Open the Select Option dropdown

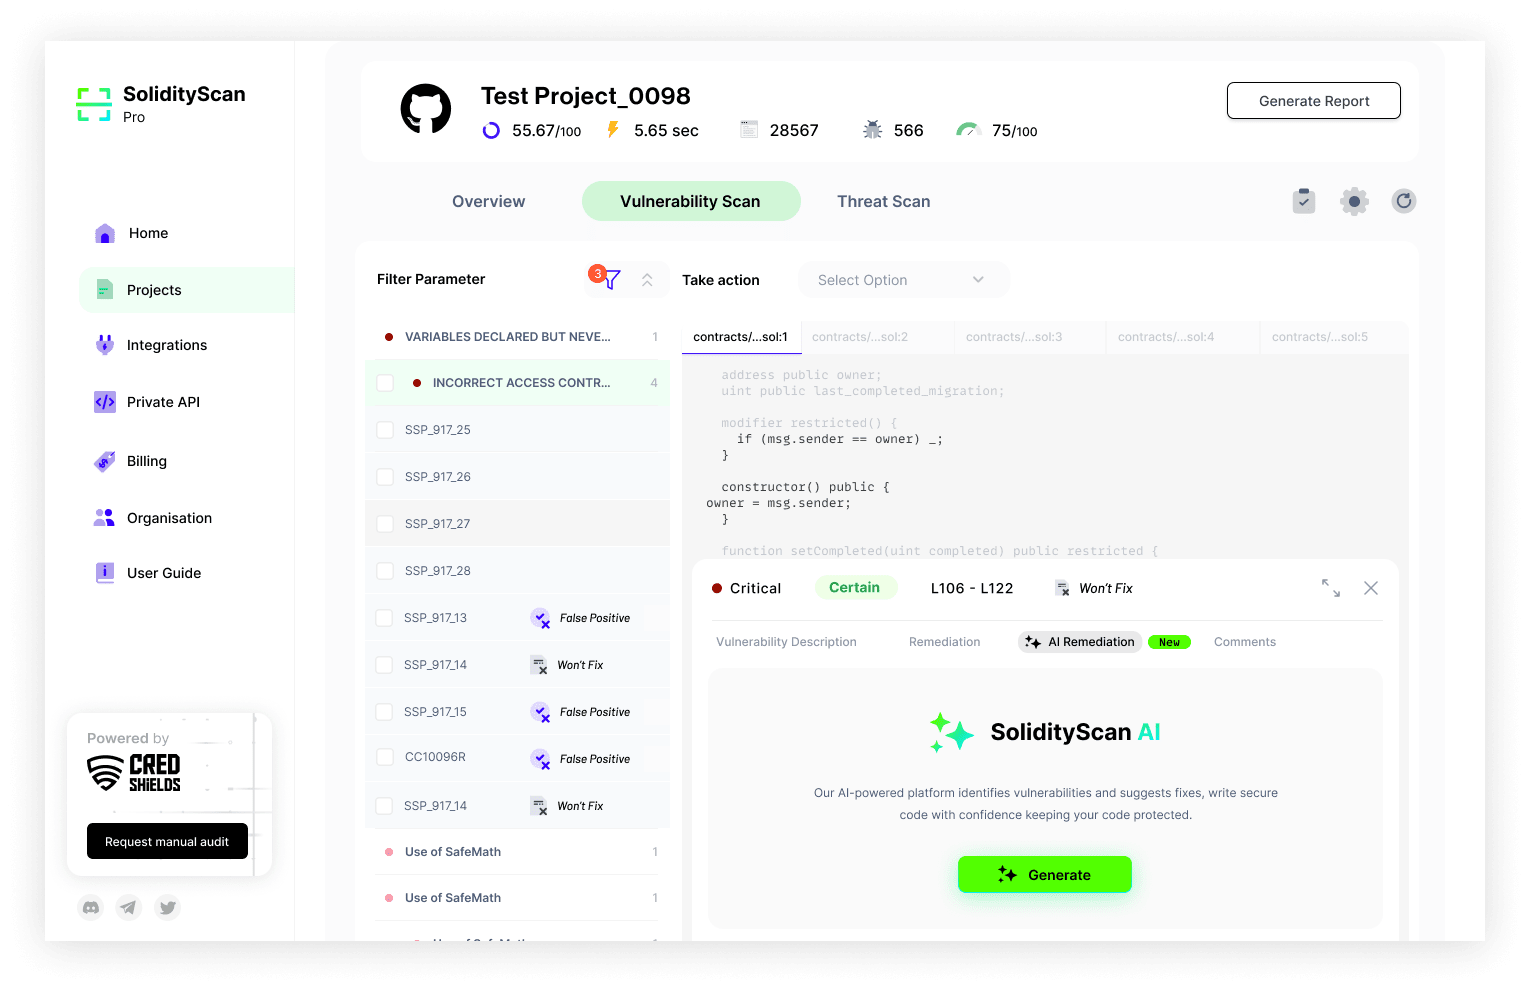click(902, 280)
